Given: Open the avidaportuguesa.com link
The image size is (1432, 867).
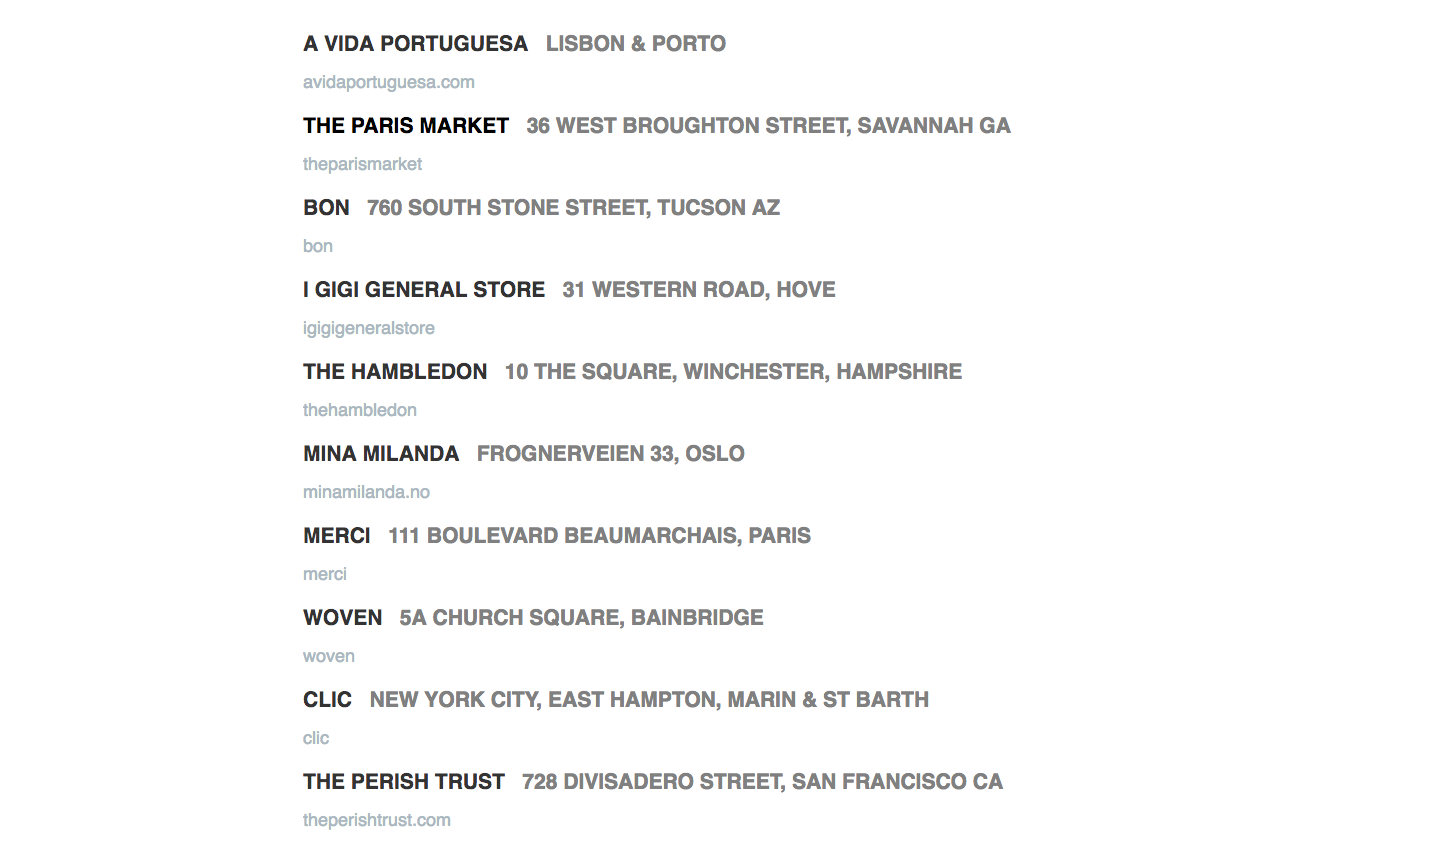Looking at the screenshot, I should click(388, 82).
